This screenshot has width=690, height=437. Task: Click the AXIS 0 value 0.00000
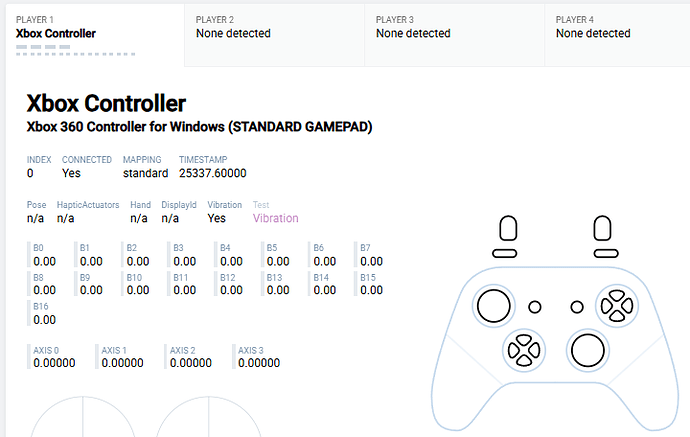click(54, 363)
